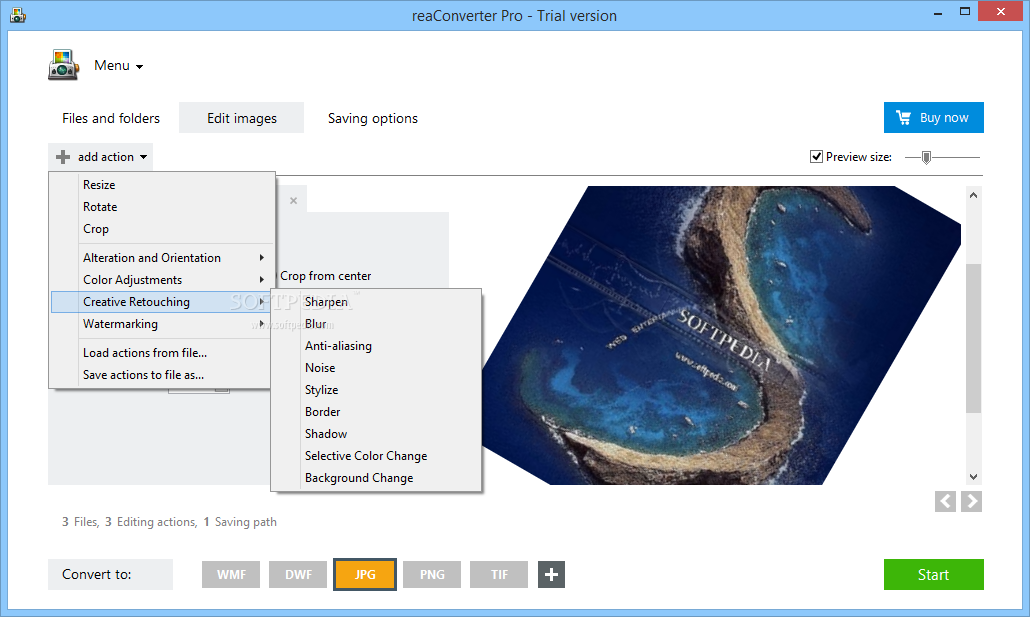Image resolution: width=1030 pixels, height=617 pixels.
Task: Maximize the reaConverter window
Action: click(965, 12)
